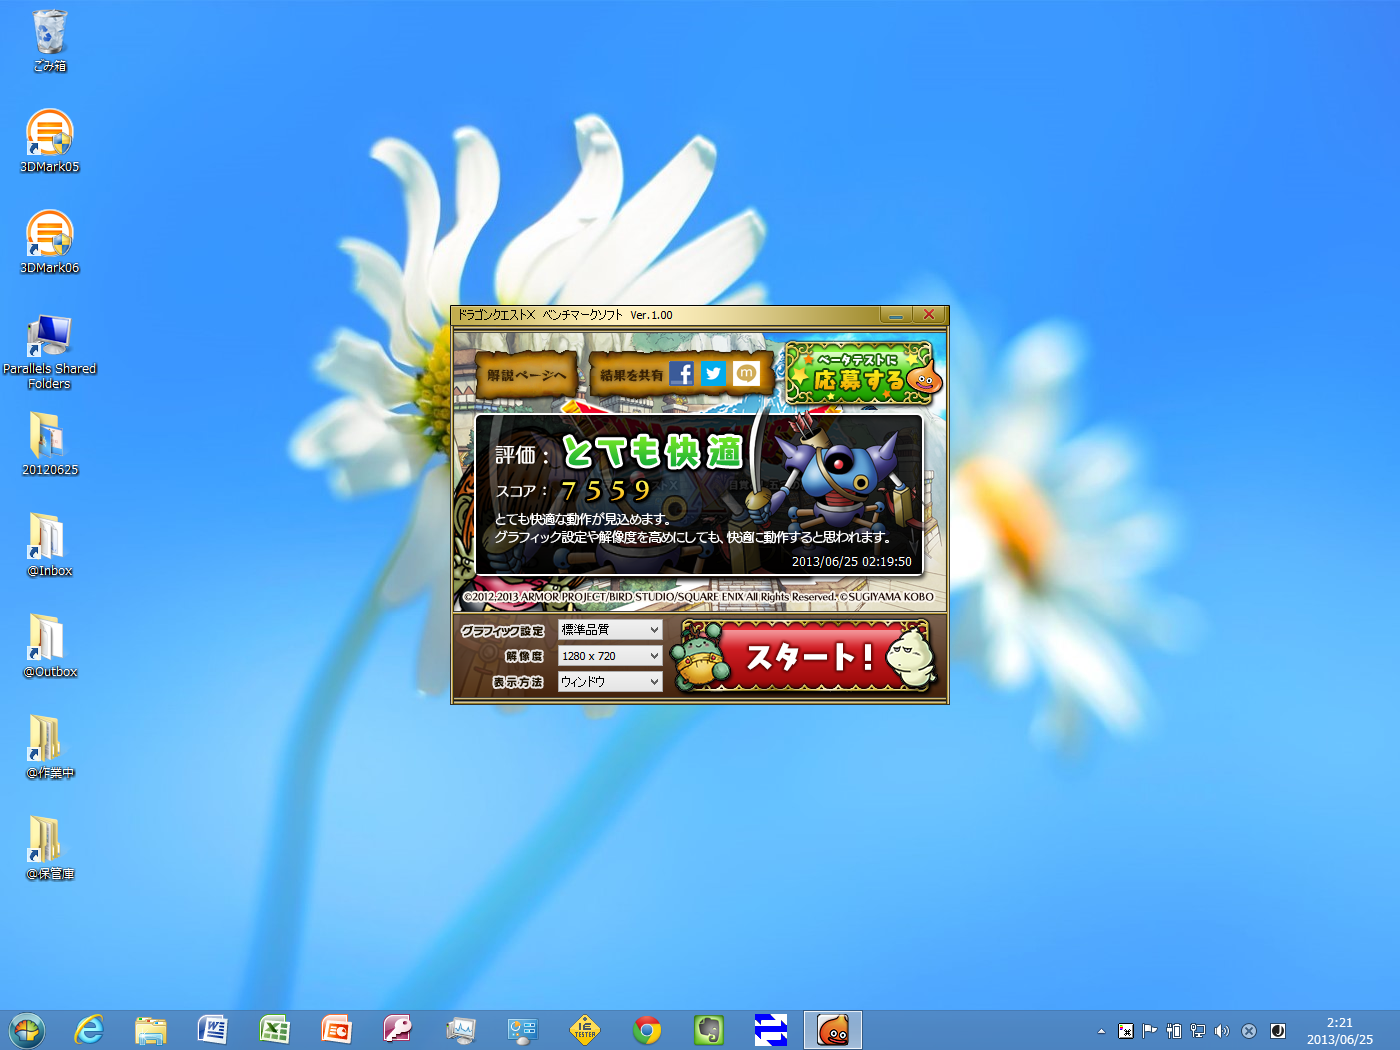1400x1050 pixels.
Task: Select the @保管庫 folder shortcut
Action: click(50, 848)
